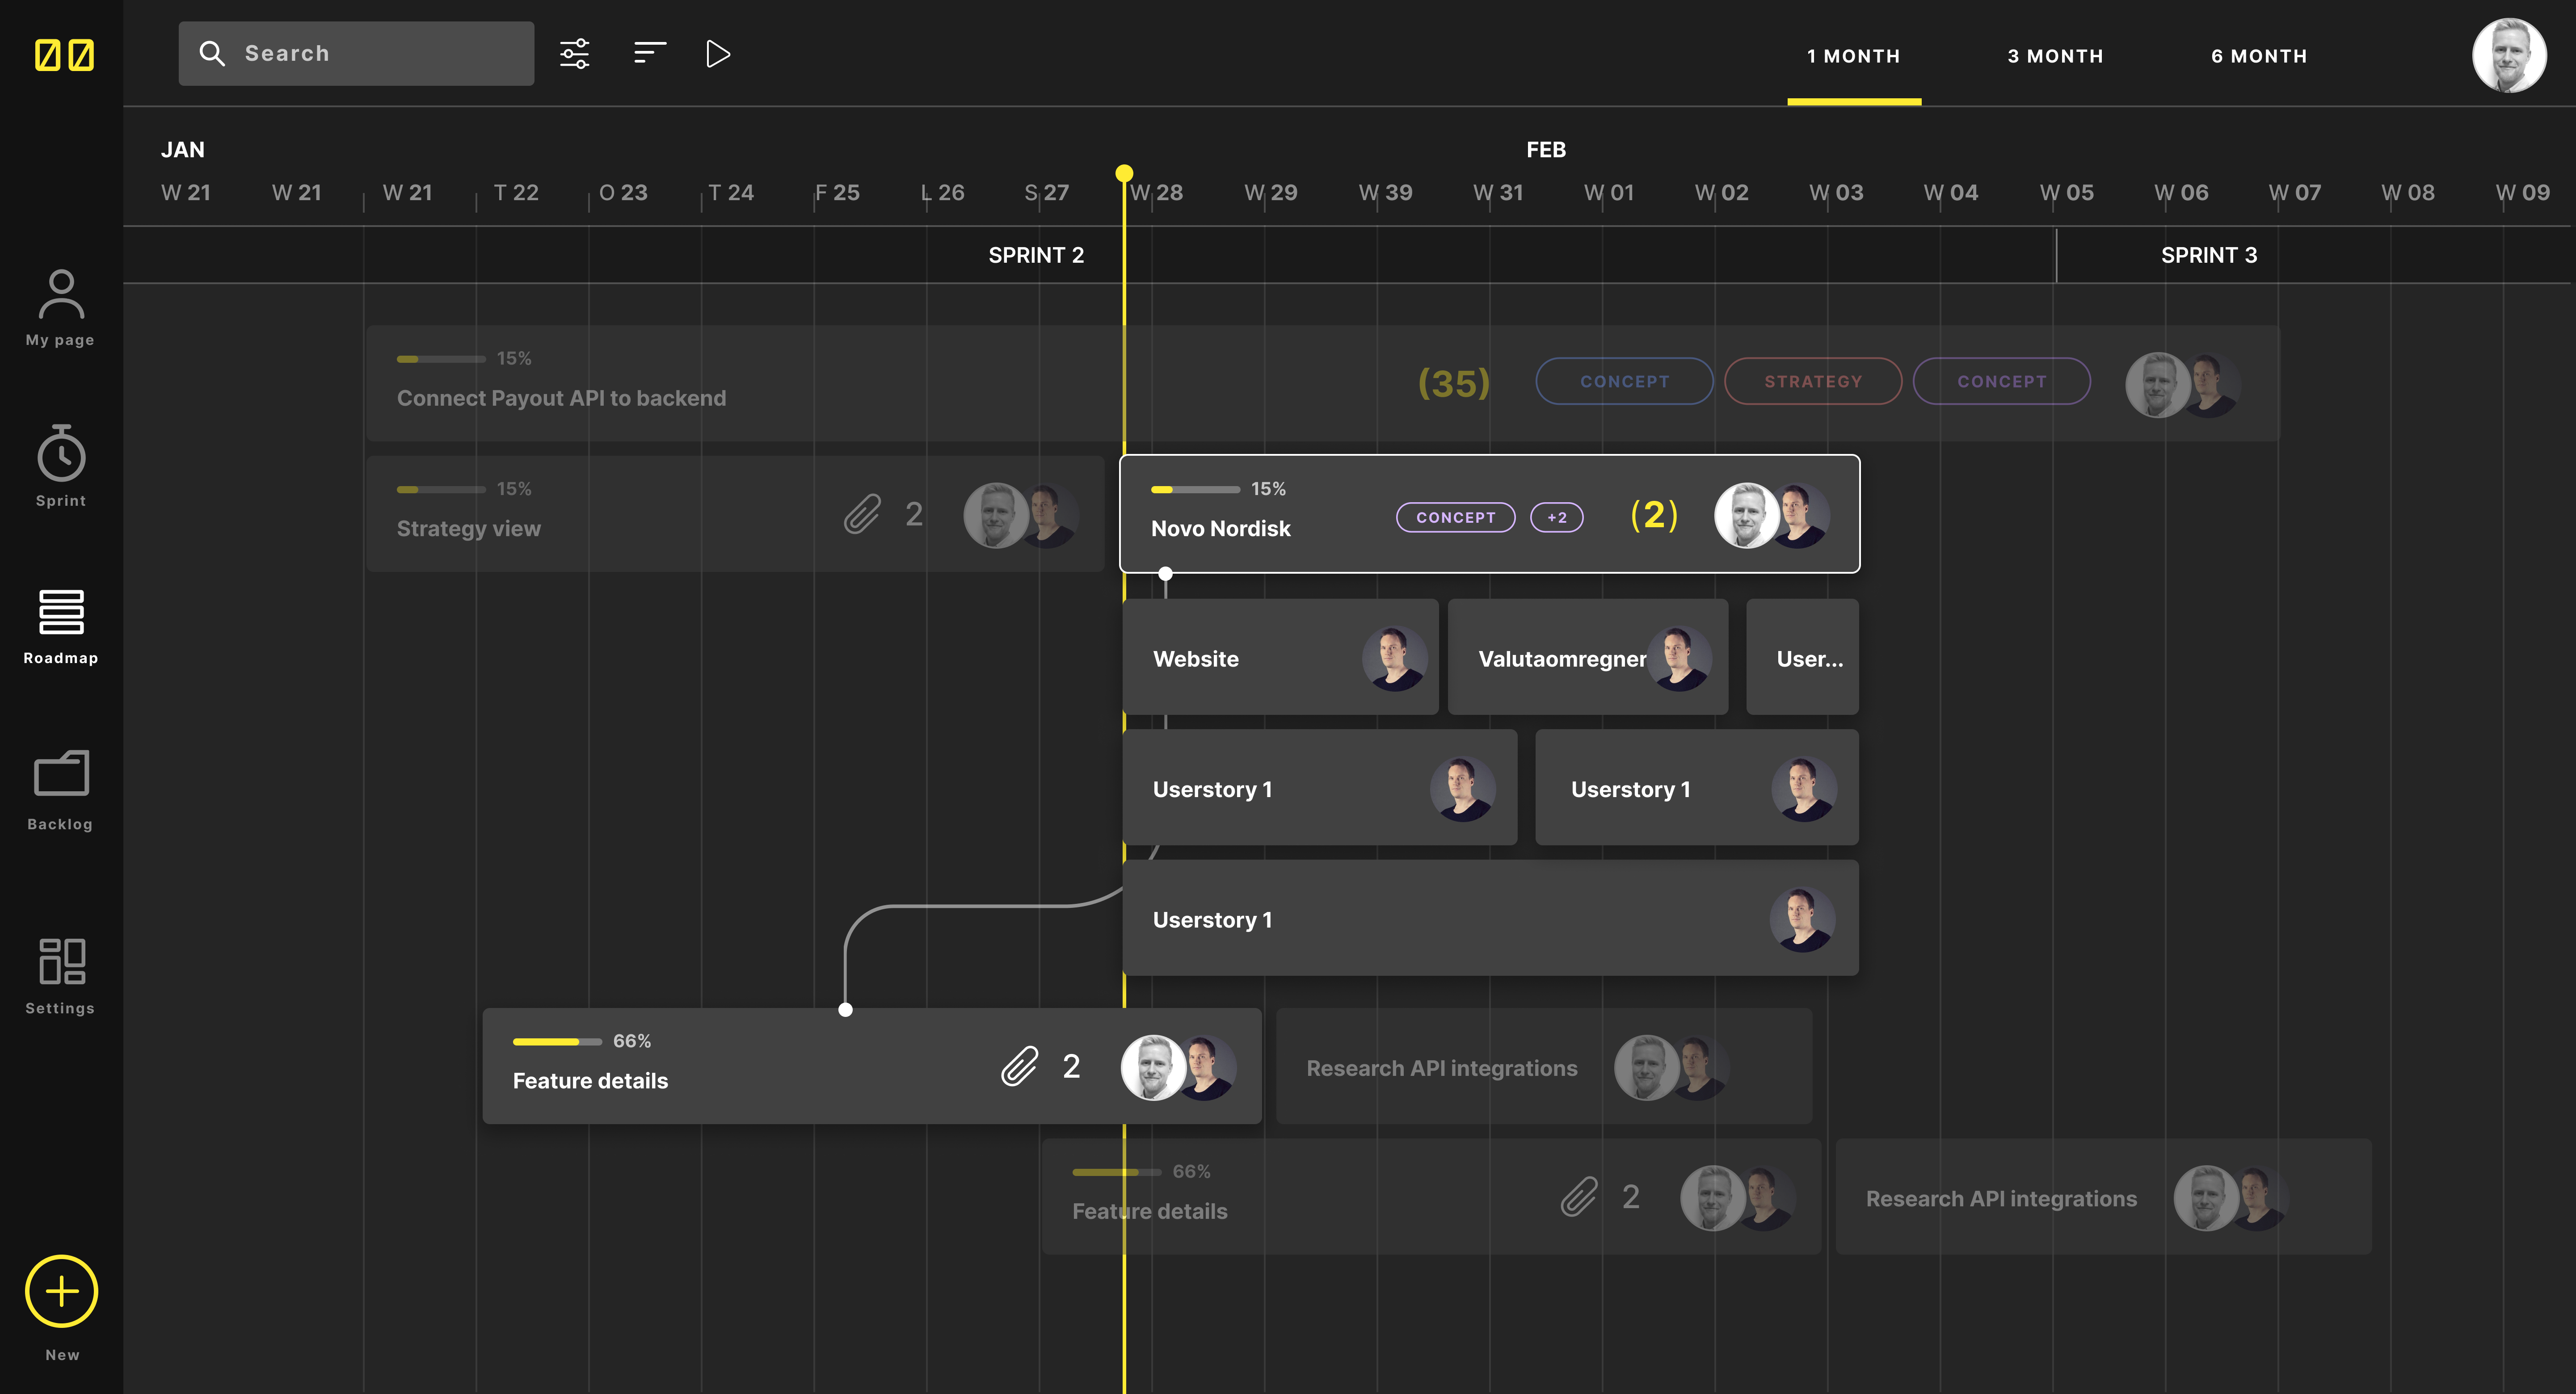Click CONCEPT tag on Novo Nordisk
The width and height of the screenshot is (2576, 1394).
coord(1455,517)
